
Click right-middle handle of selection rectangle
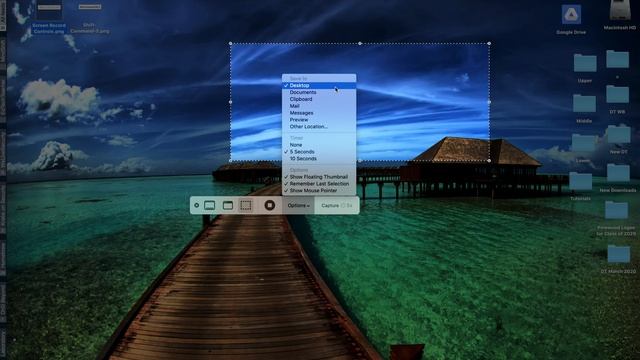[x=489, y=102]
